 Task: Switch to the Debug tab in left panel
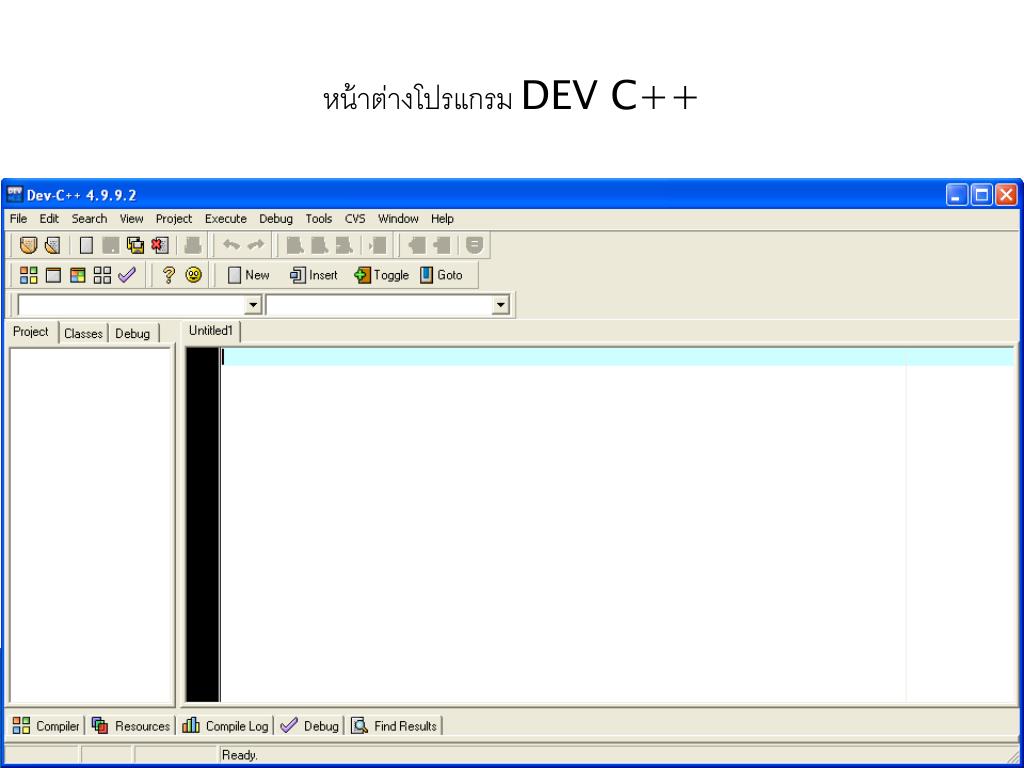click(x=133, y=334)
